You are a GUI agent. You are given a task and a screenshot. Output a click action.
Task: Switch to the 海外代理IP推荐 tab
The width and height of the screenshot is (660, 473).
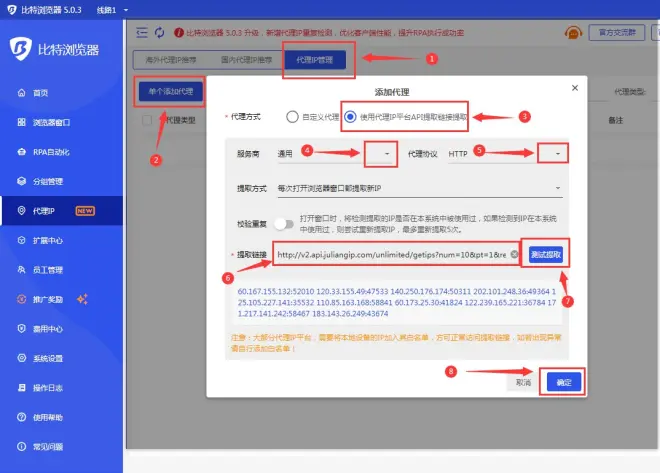[x=166, y=60]
